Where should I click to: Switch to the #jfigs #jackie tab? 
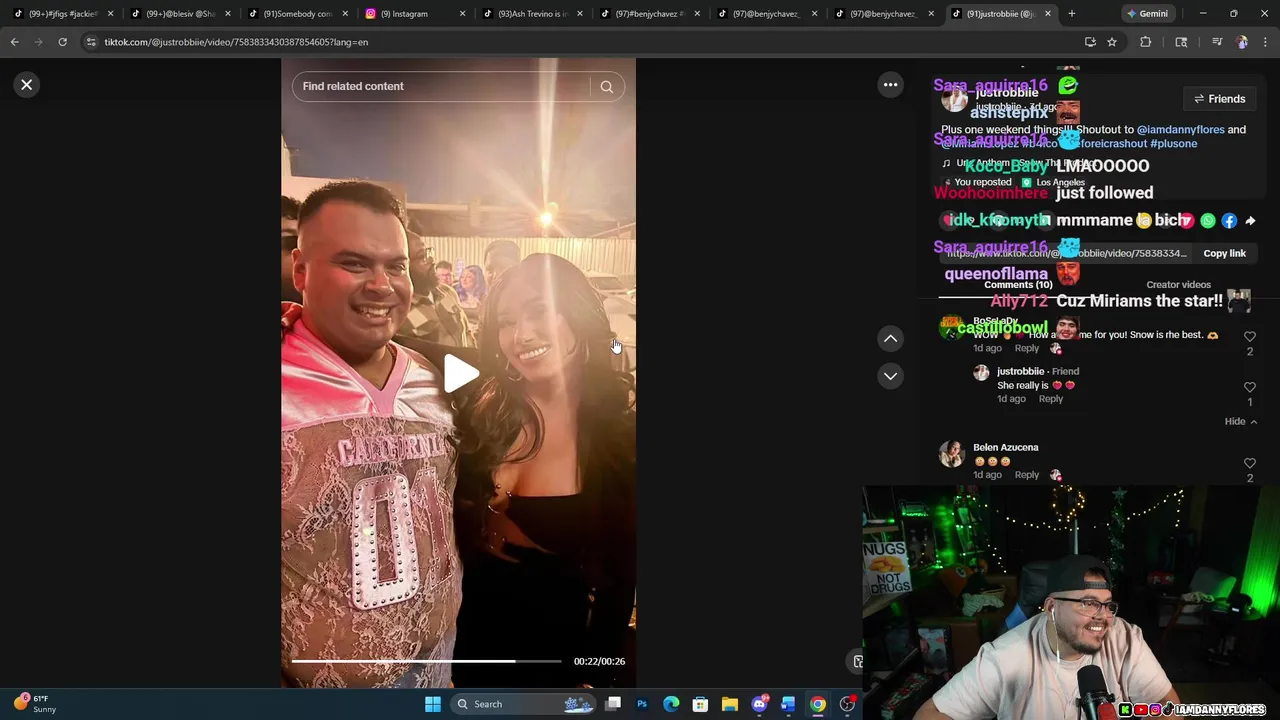[x=63, y=14]
